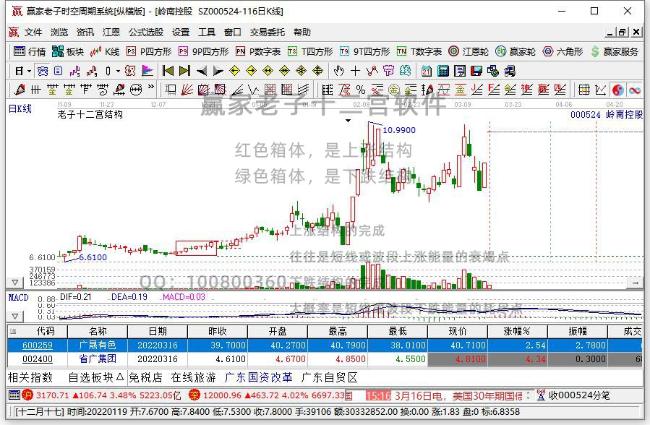The image size is (650, 425).
Task: Open the T数字表 tool
Action: [x=419, y=51]
